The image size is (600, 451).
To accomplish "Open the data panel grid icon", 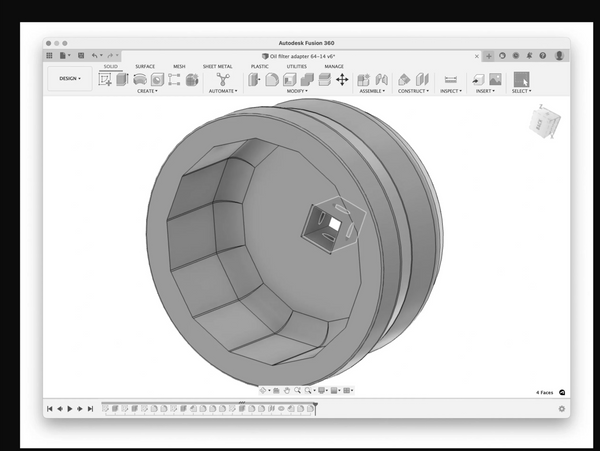I will pos(50,56).
